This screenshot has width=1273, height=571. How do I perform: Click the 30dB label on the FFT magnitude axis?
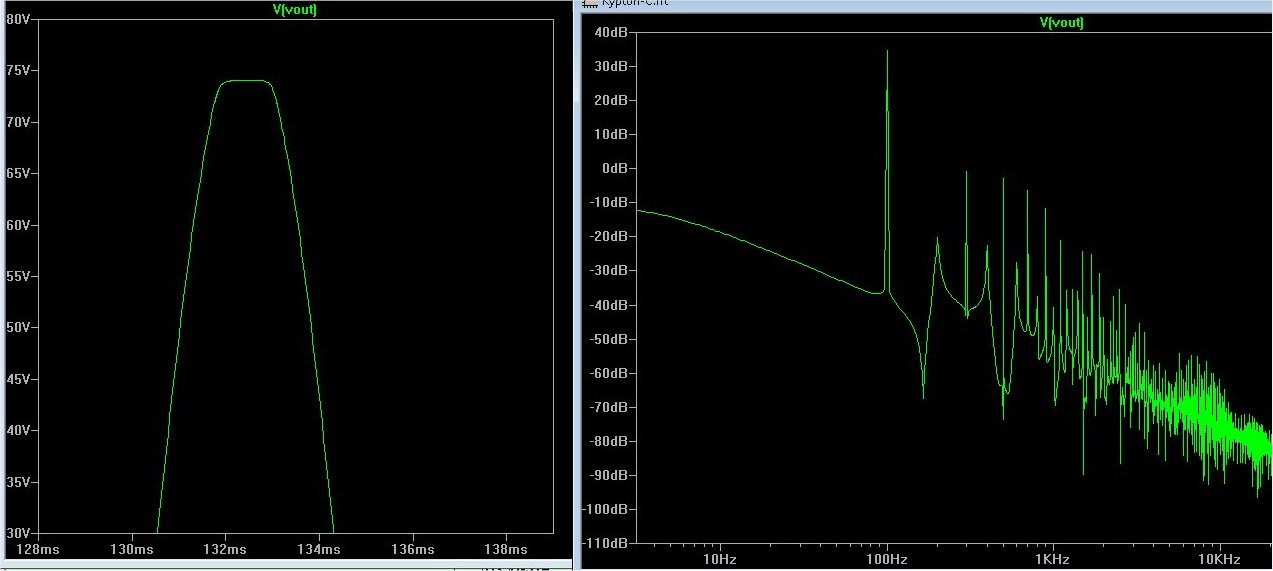point(610,66)
